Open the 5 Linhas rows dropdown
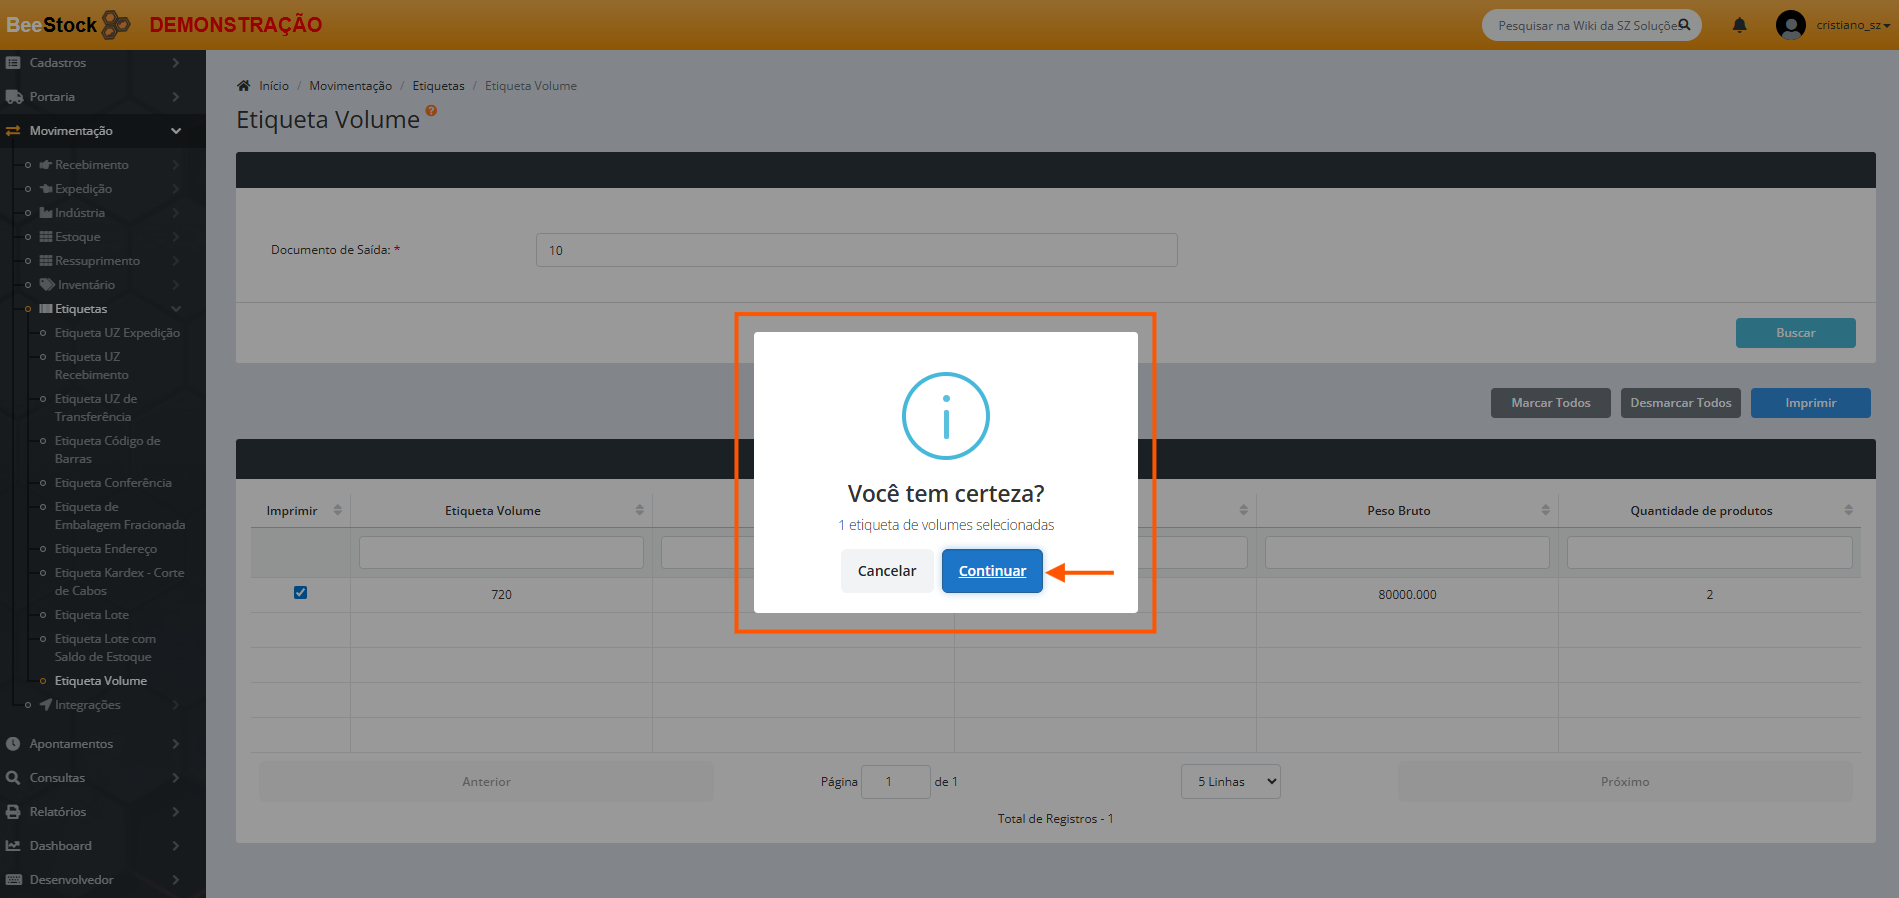Viewport: 1899px width, 898px height. [x=1230, y=782]
